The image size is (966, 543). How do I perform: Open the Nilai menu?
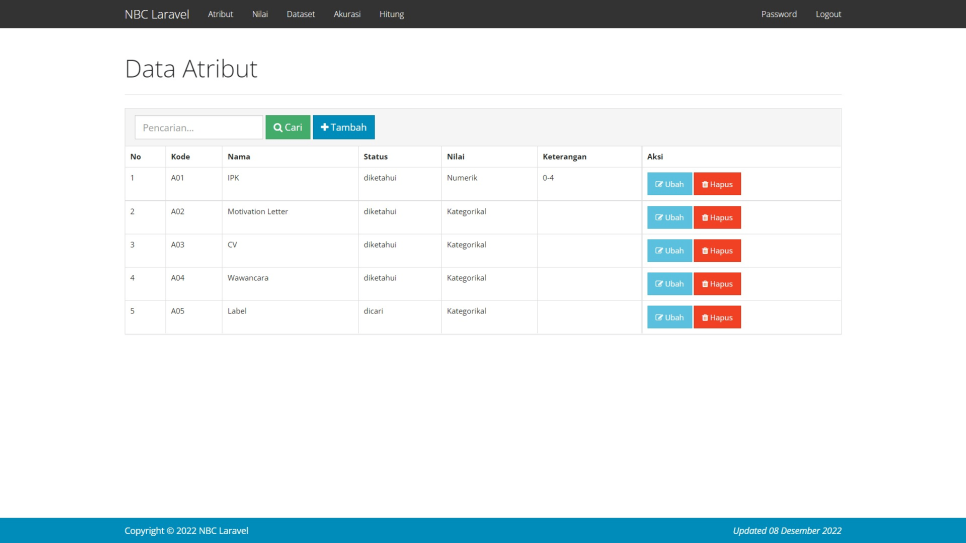pyautogui.click(x=260, y=14)
